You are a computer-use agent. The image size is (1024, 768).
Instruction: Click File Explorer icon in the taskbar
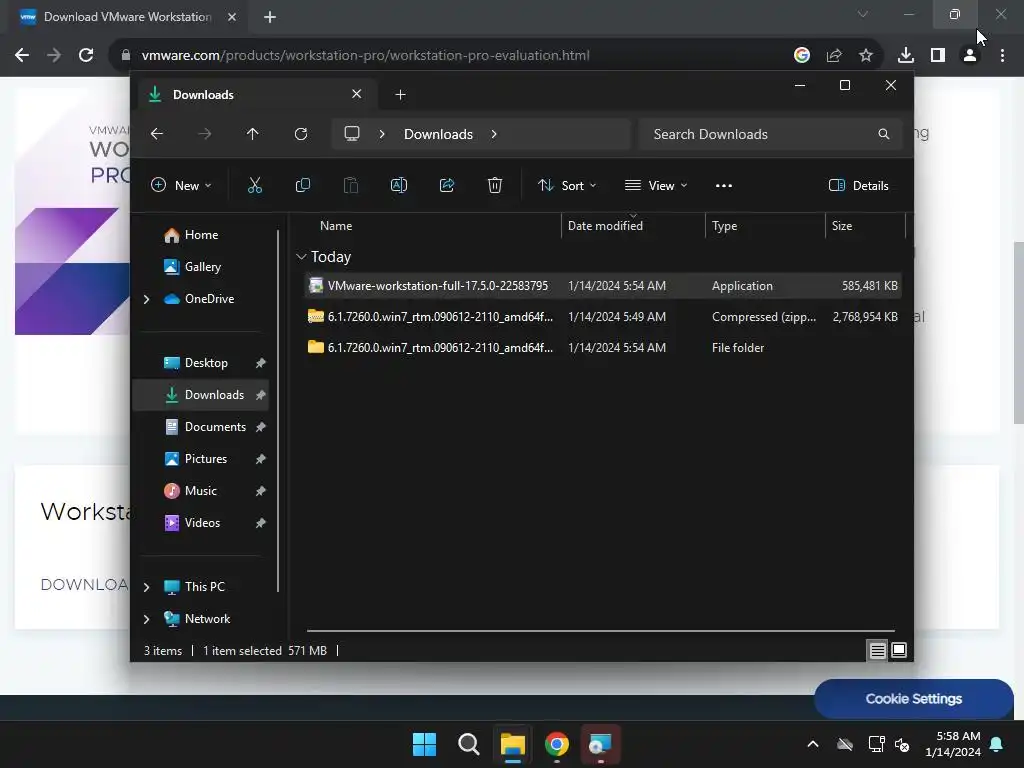click(513, 744)
